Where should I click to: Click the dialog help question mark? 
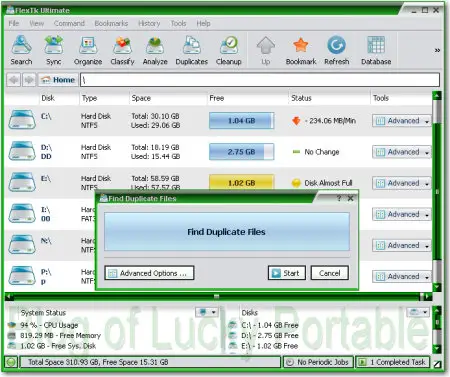tap(339, 198)
